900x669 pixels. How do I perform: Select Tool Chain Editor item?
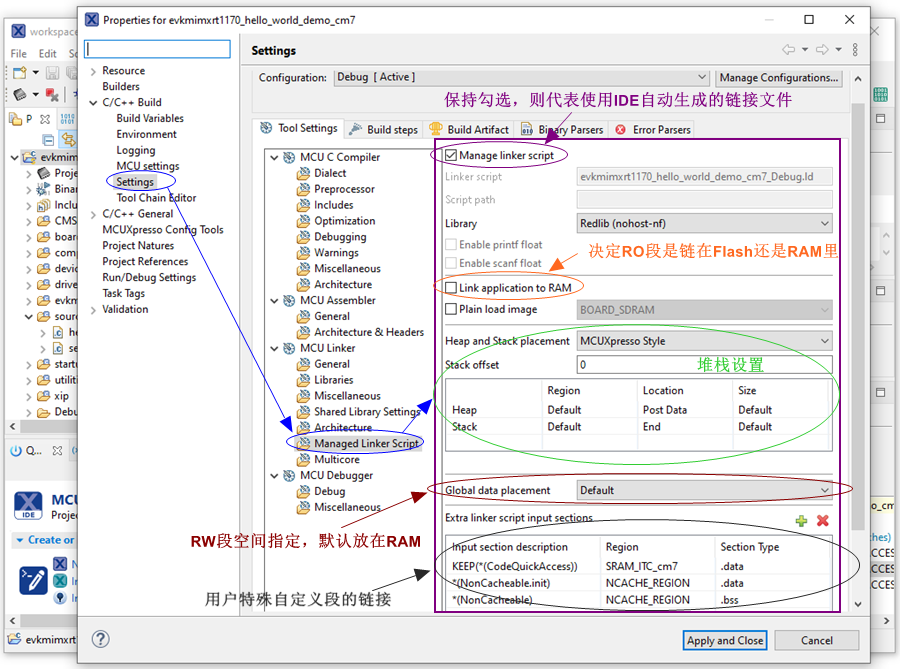tap(156, 198)
